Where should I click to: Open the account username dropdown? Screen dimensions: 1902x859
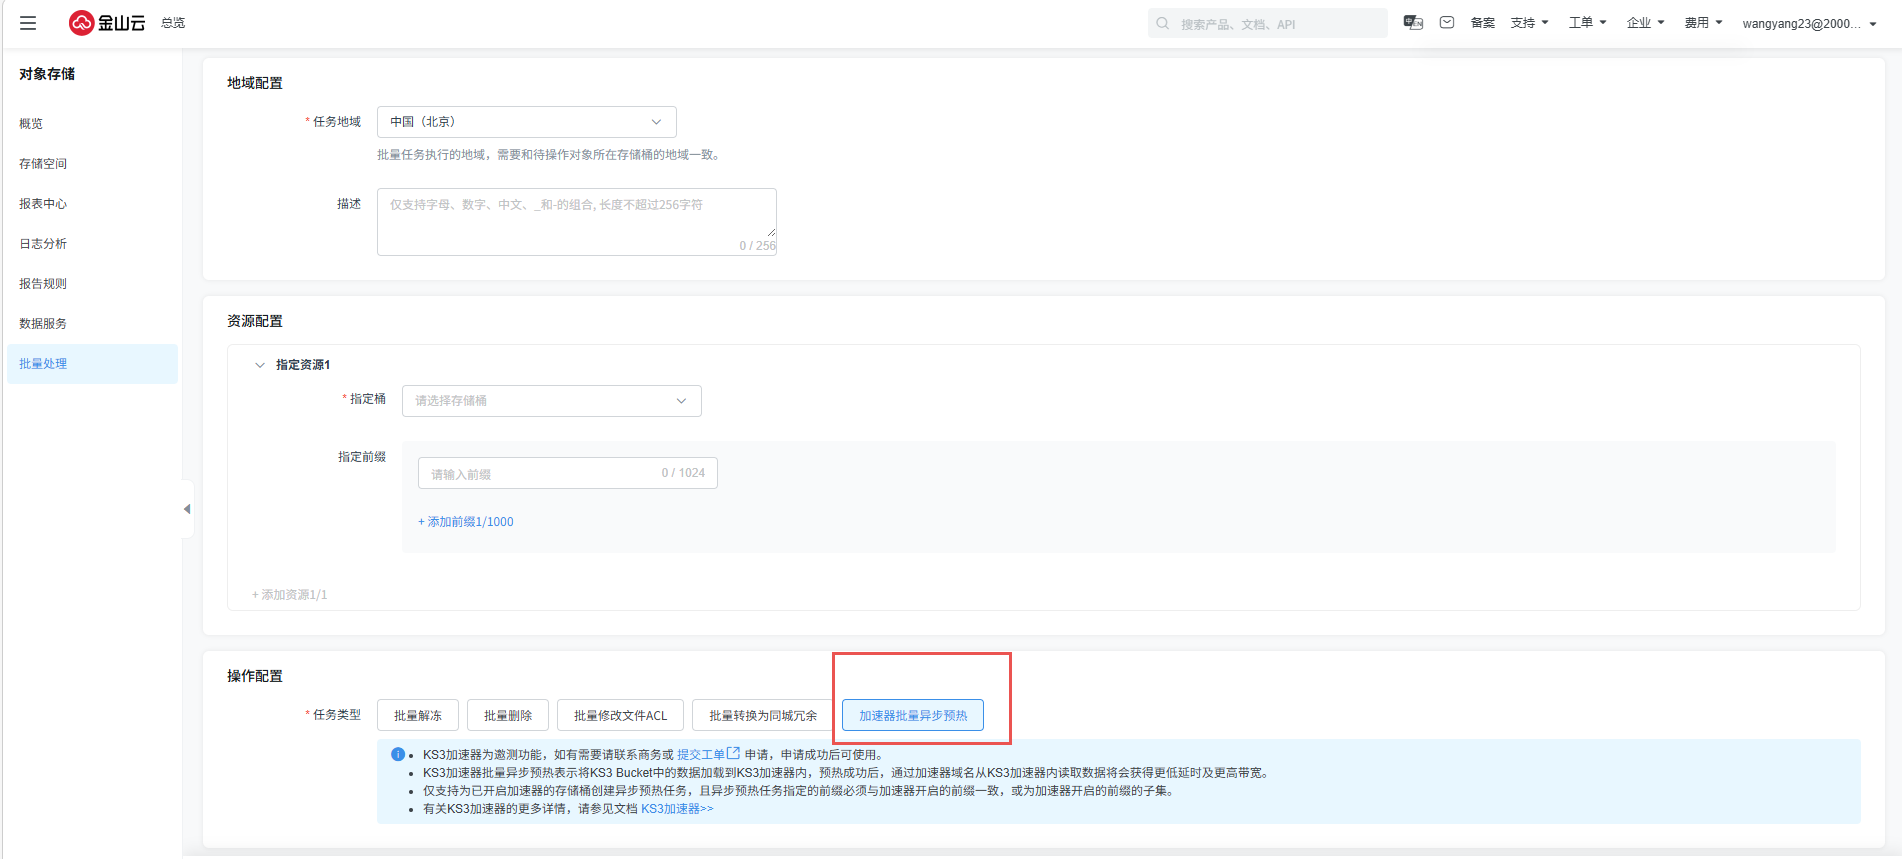coord(1808,24)
